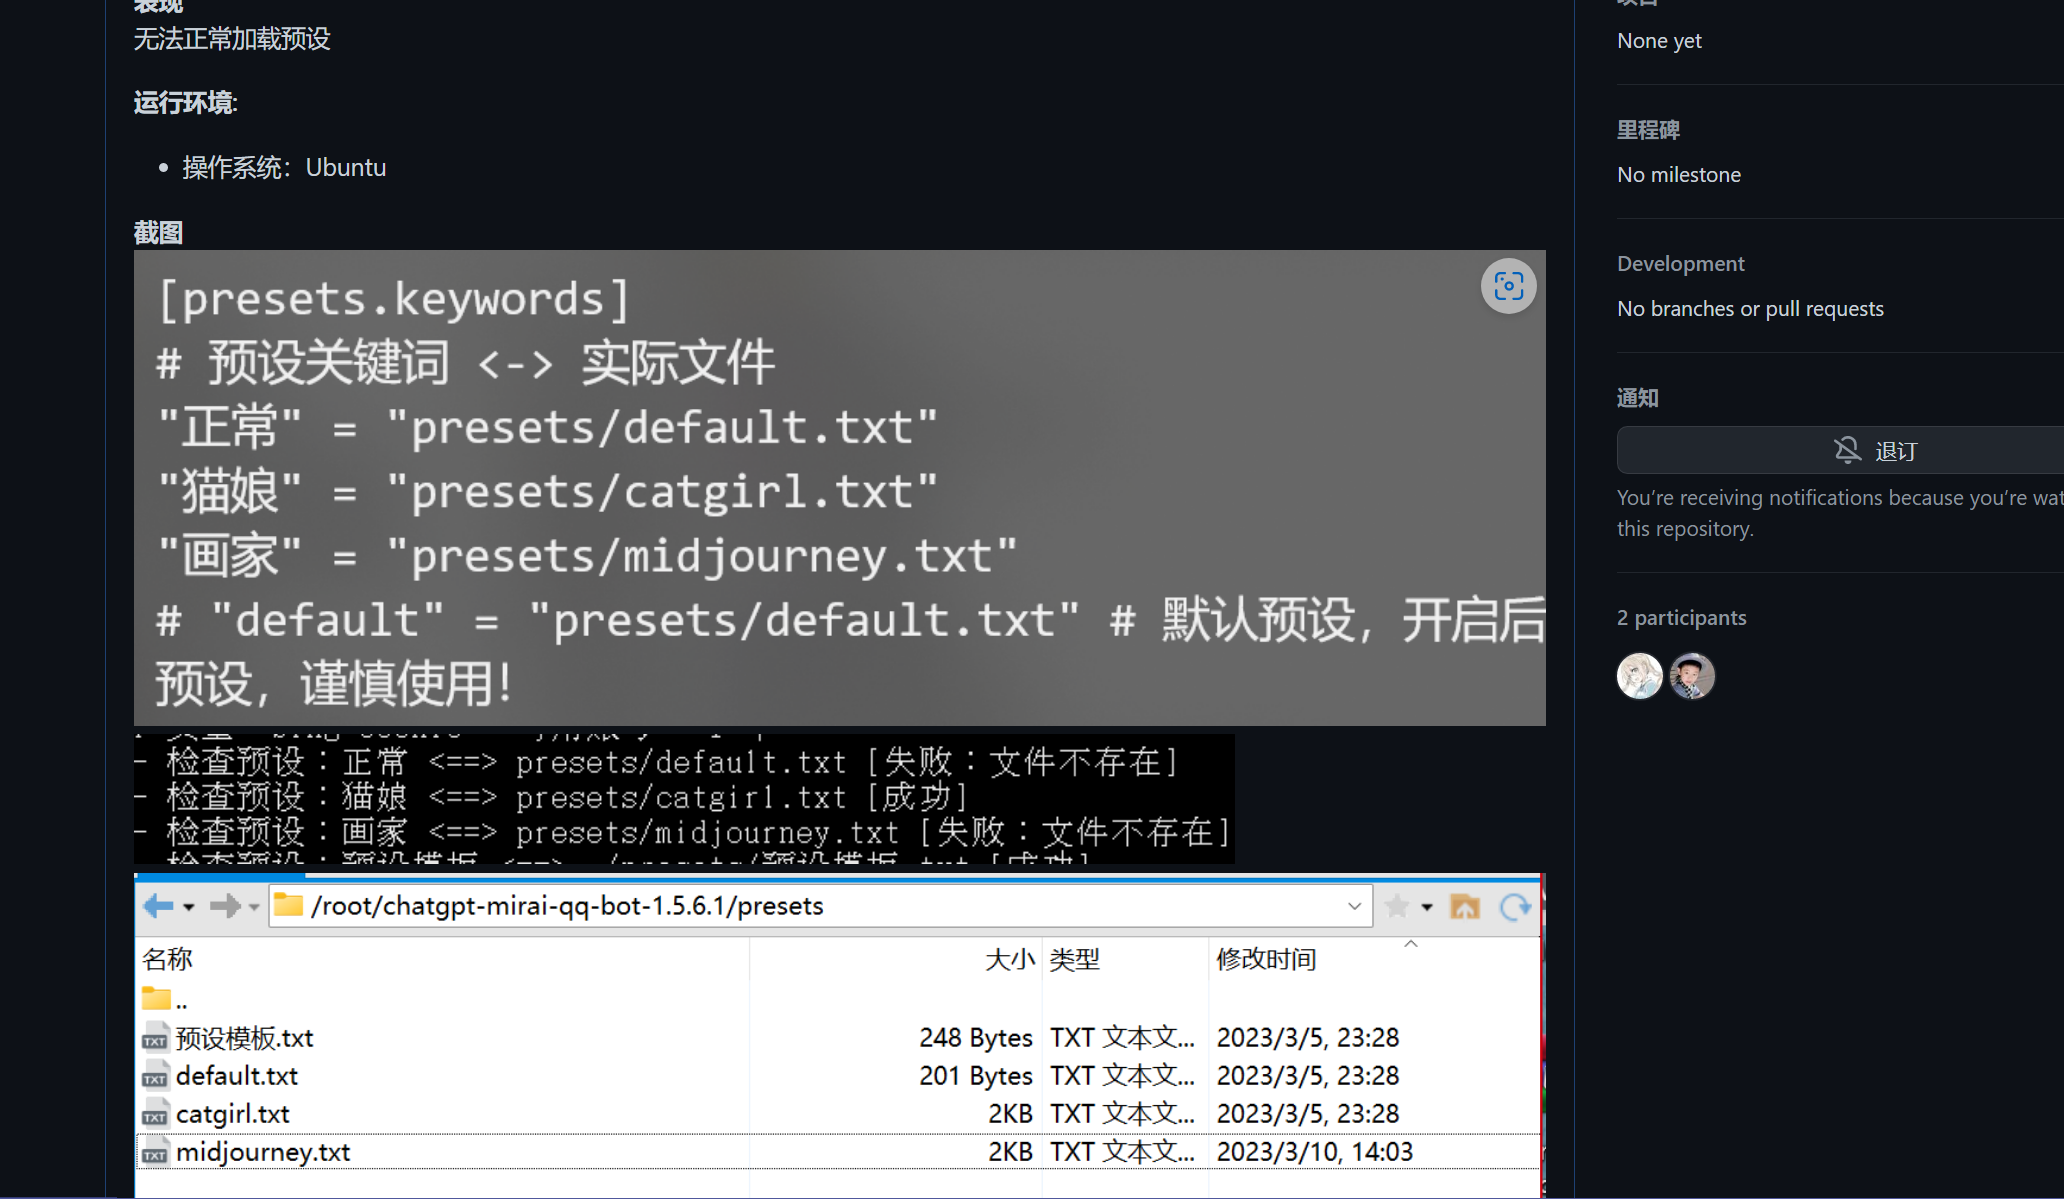Click the back navigation arrow in the file explorer
The height and width of the screenshot is (1199, 2064).
coord(158,906)
